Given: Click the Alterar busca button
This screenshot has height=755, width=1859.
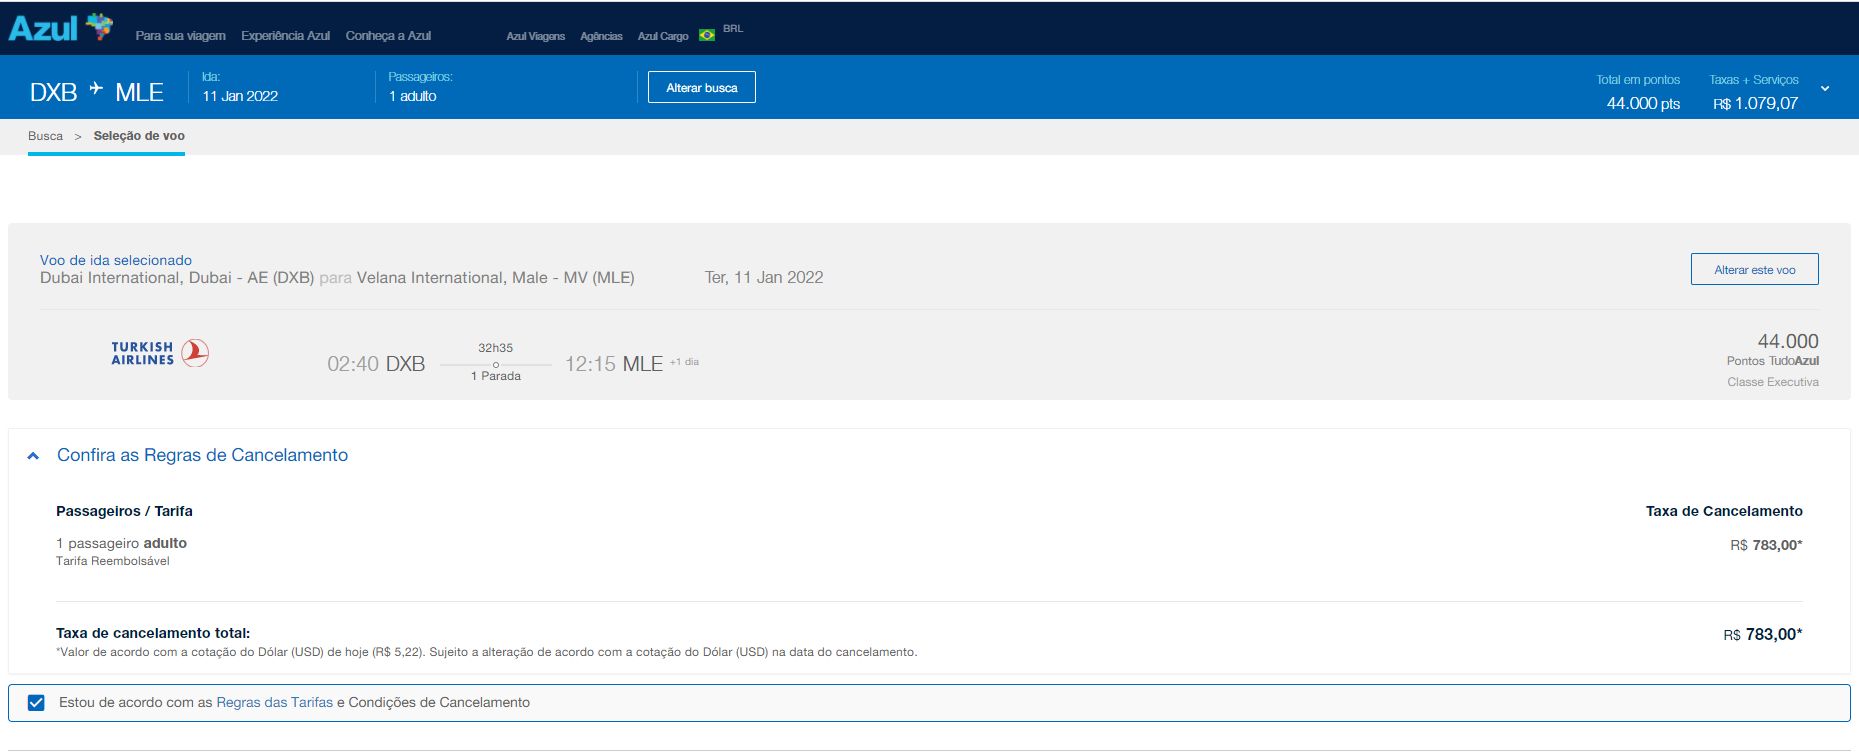Looking at the screenshot, I should pyautogui.click(x=702, y=87).
